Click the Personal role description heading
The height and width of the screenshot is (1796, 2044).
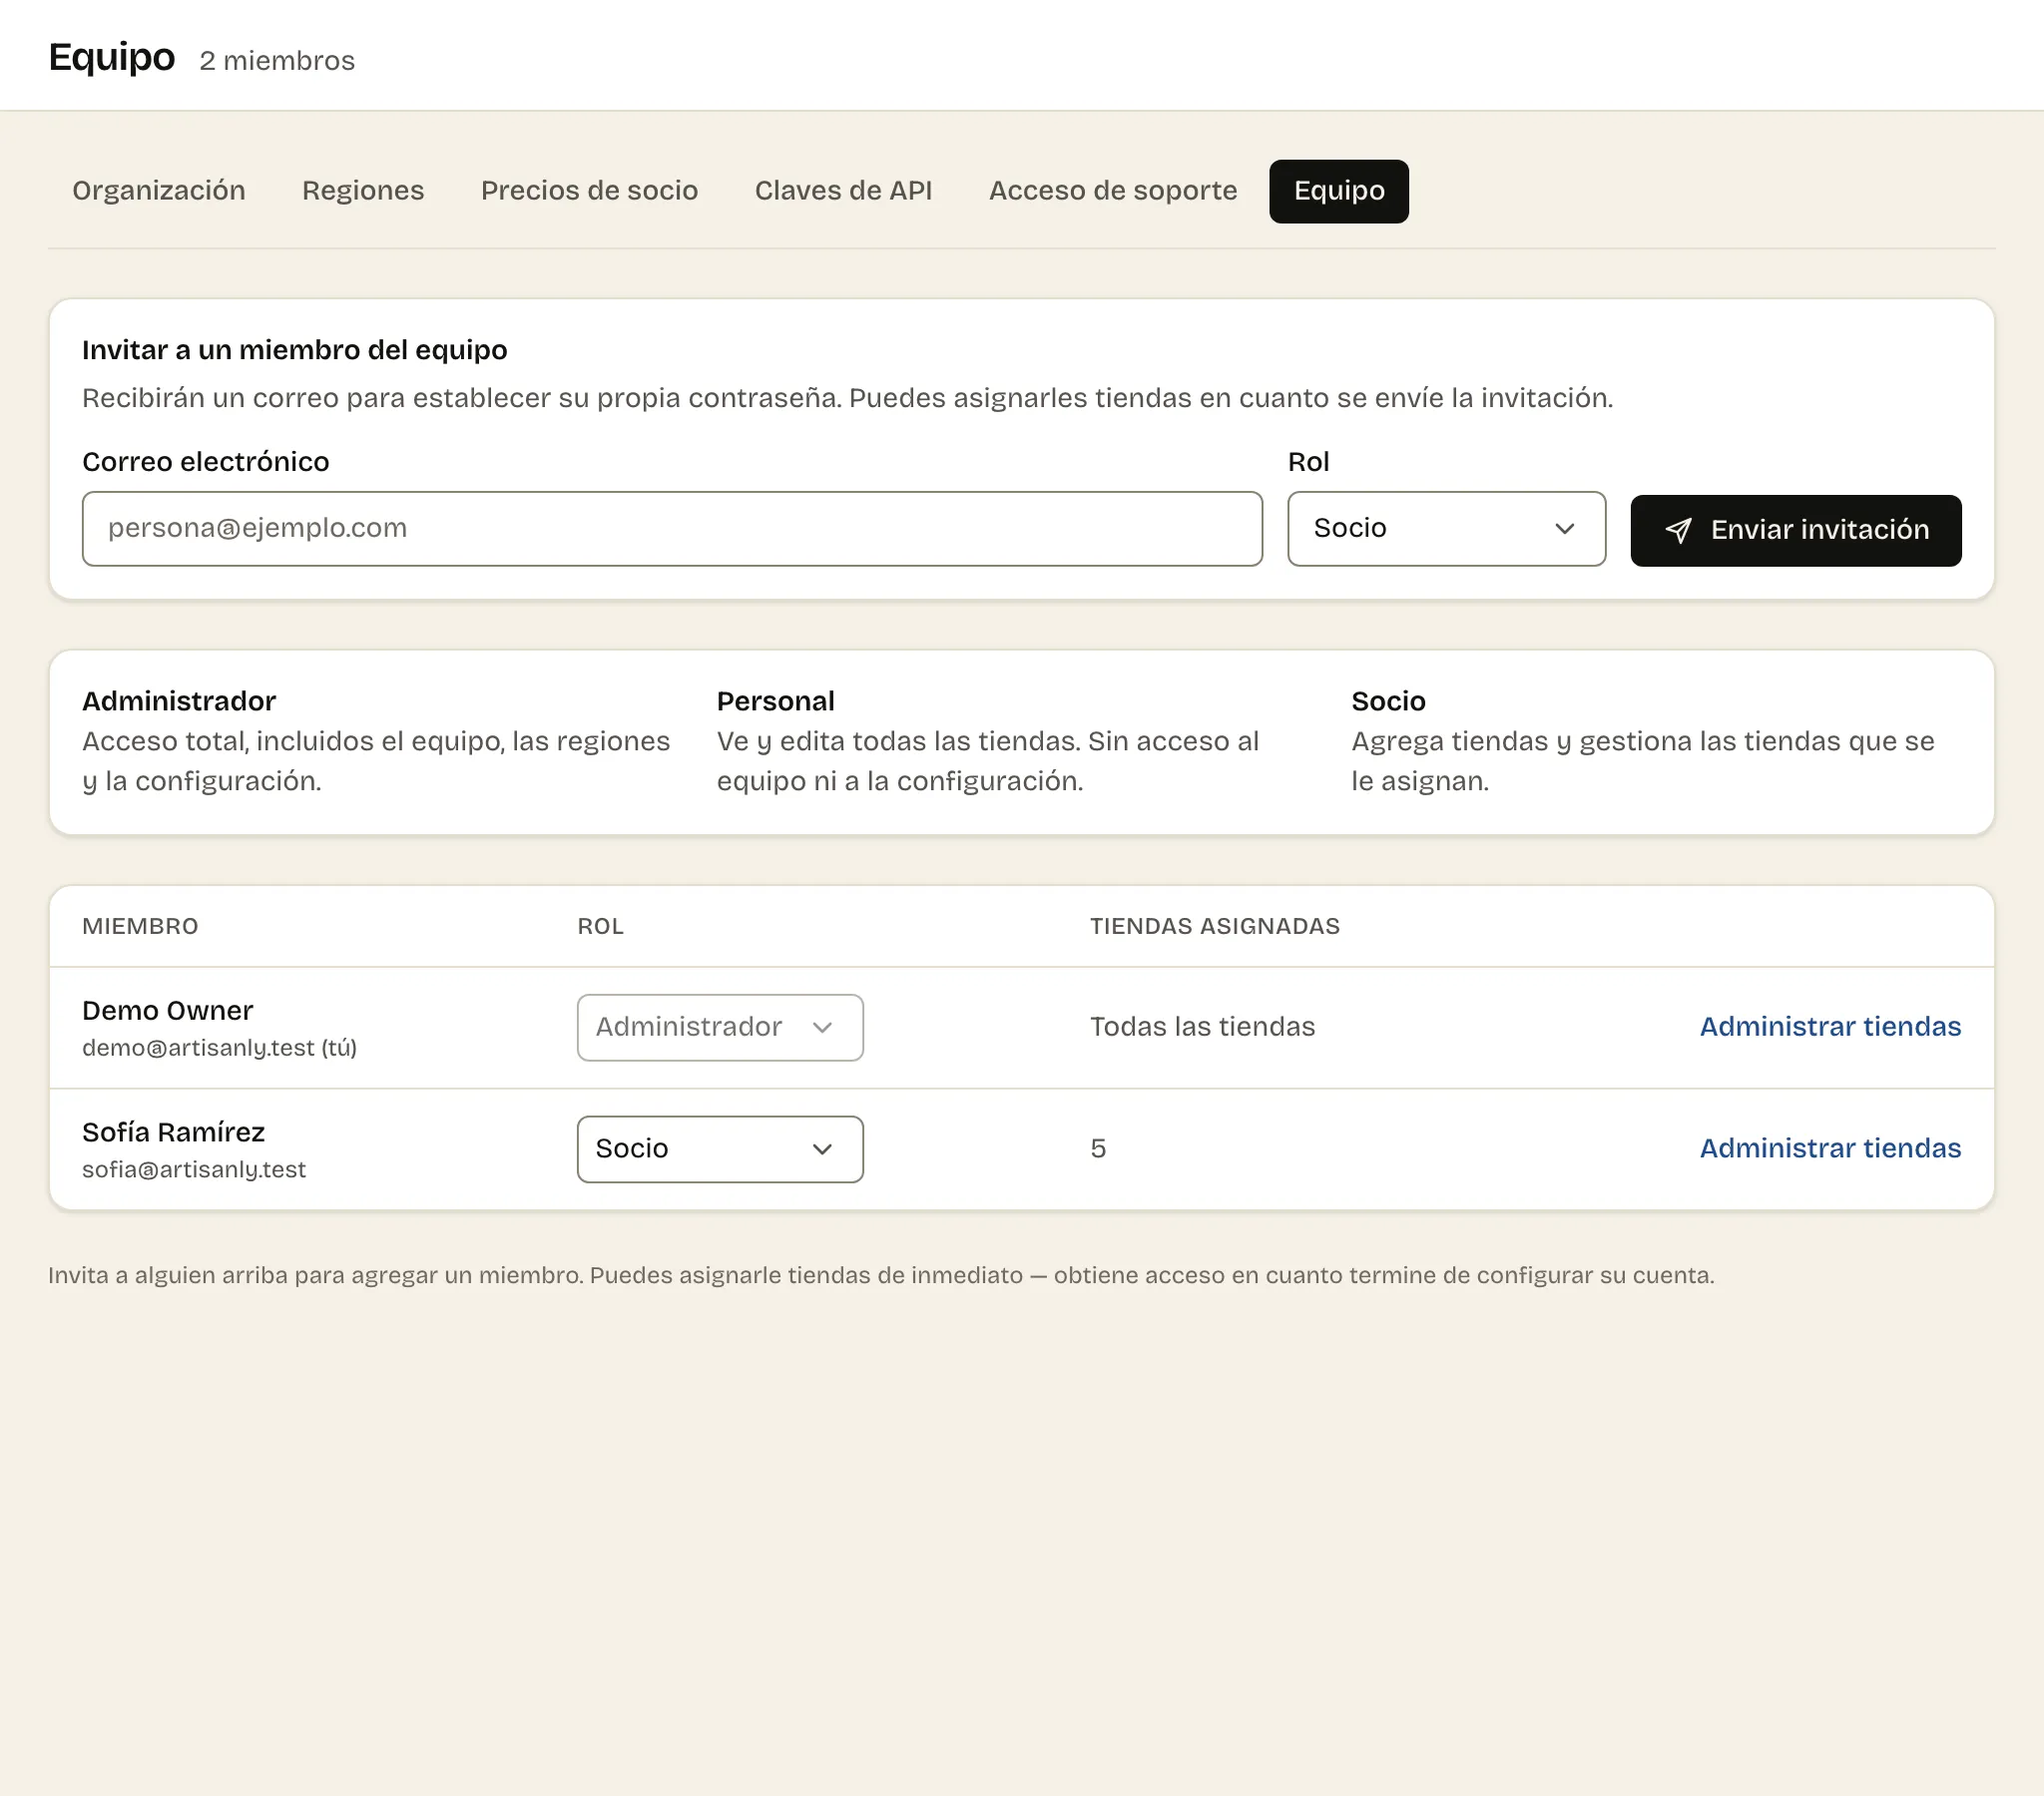[775, 701]
